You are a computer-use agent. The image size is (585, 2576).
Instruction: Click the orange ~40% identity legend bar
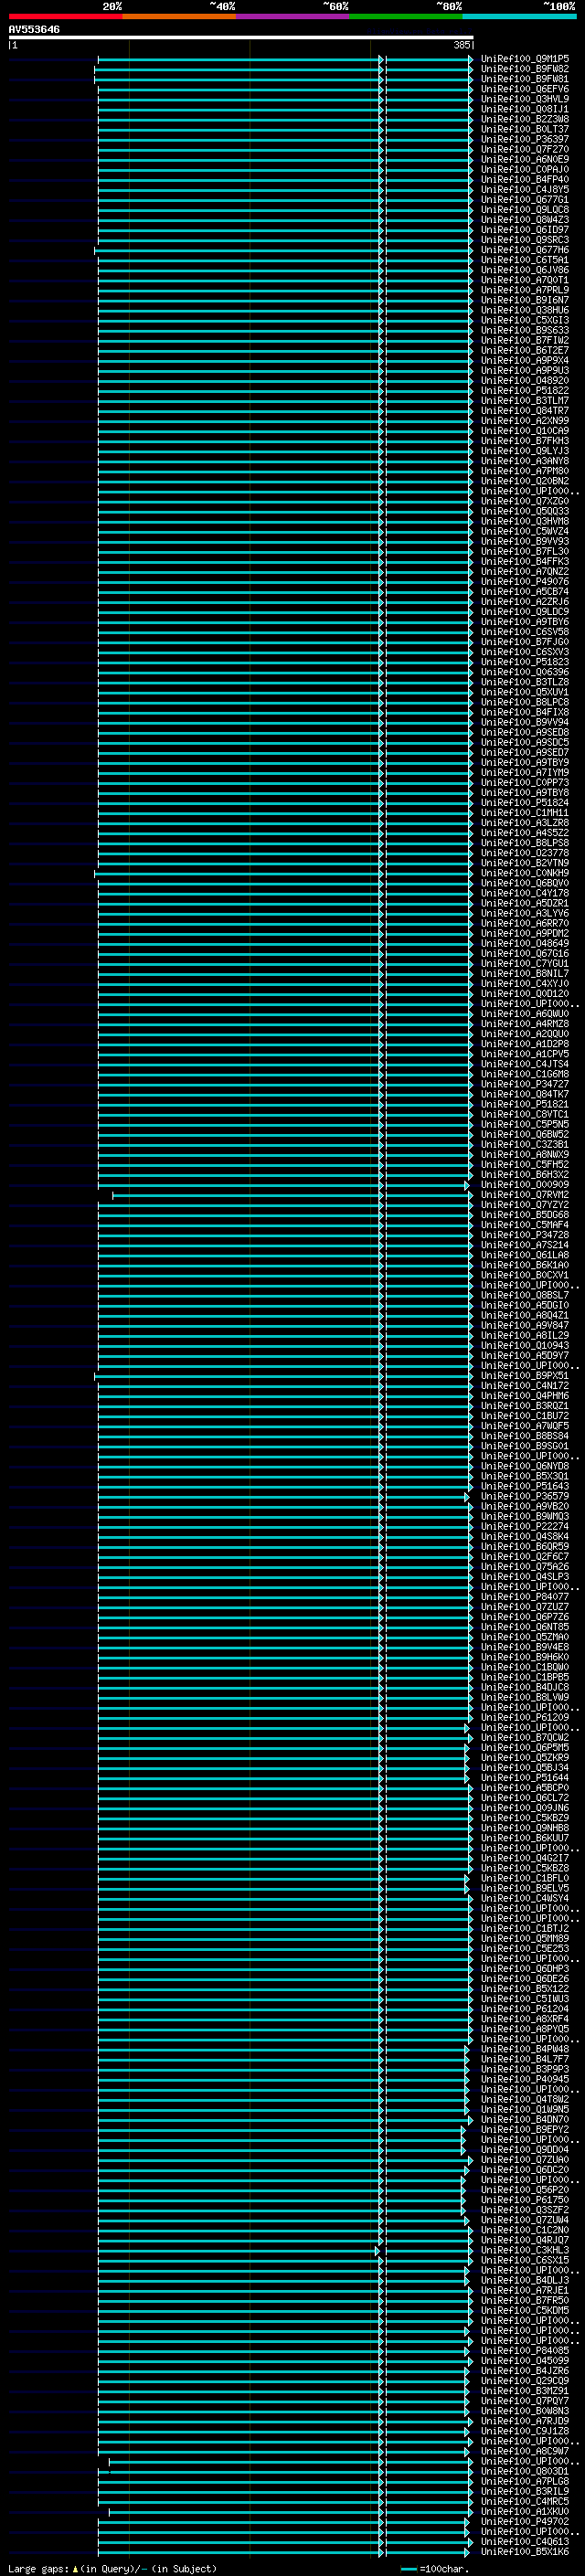pyautogui.click(x=179, y=16)
